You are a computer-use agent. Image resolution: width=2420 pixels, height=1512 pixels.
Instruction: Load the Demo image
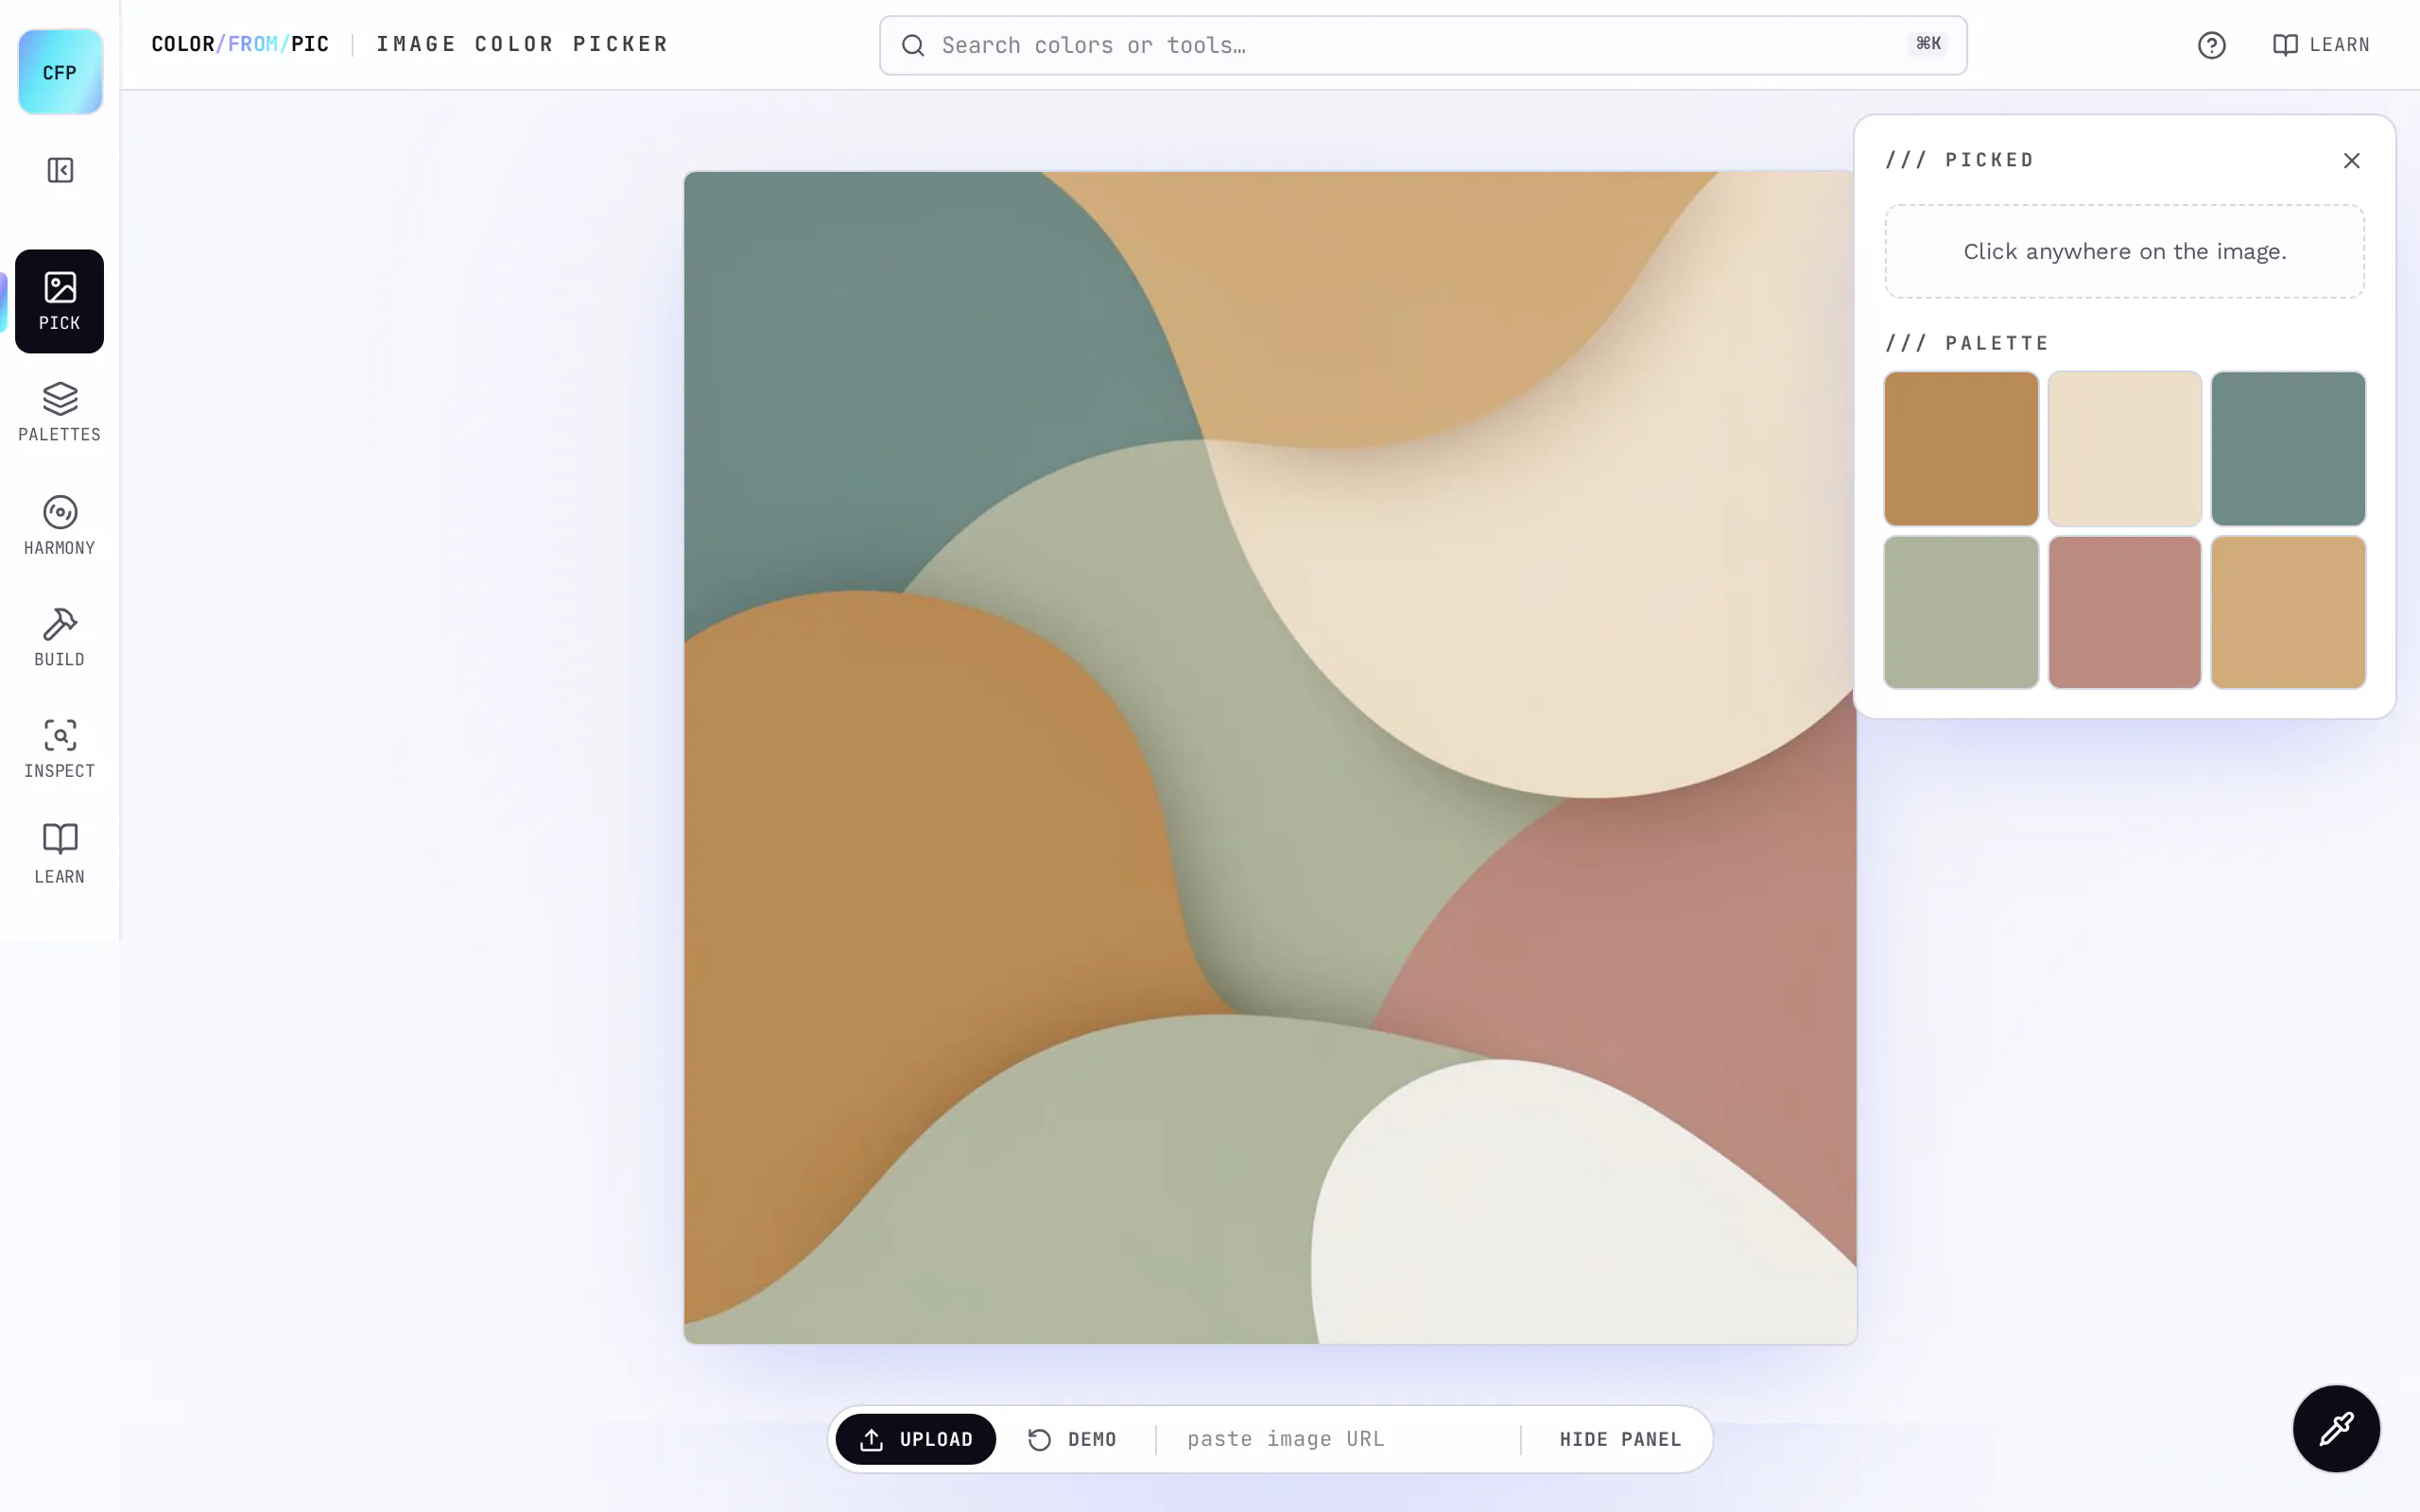[x=1073, y=1439]
